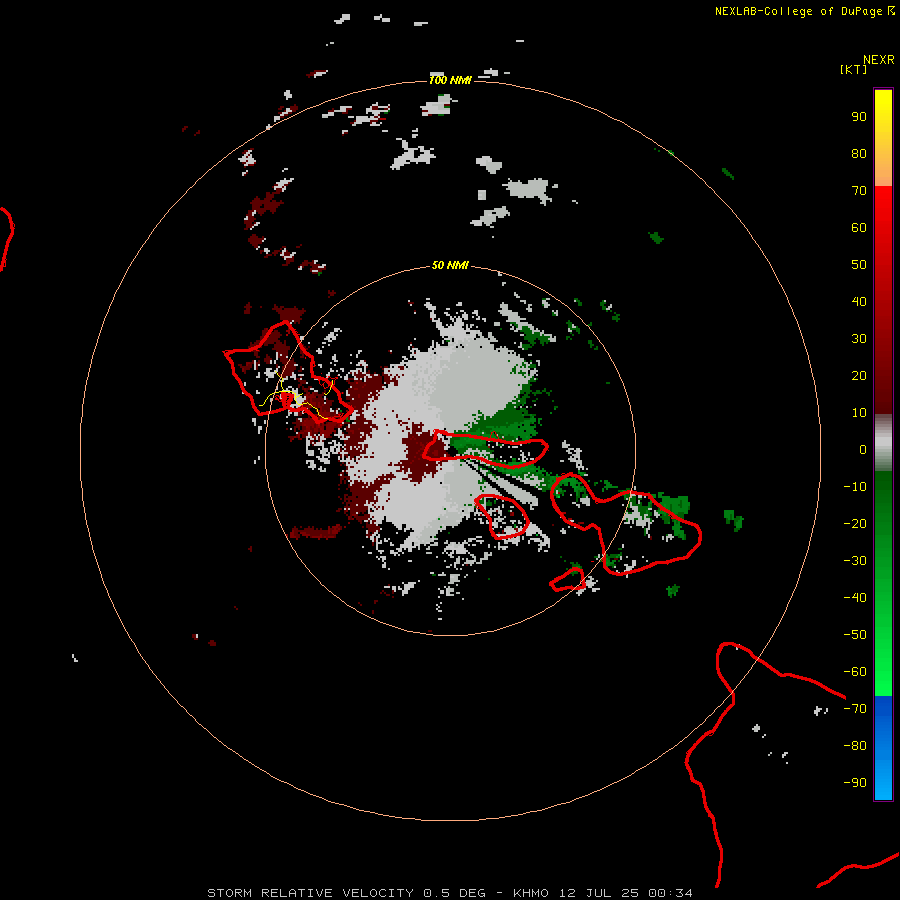Pick the -40 scale label
Viewport: 900px width, 900px height.
coord(855,598)
